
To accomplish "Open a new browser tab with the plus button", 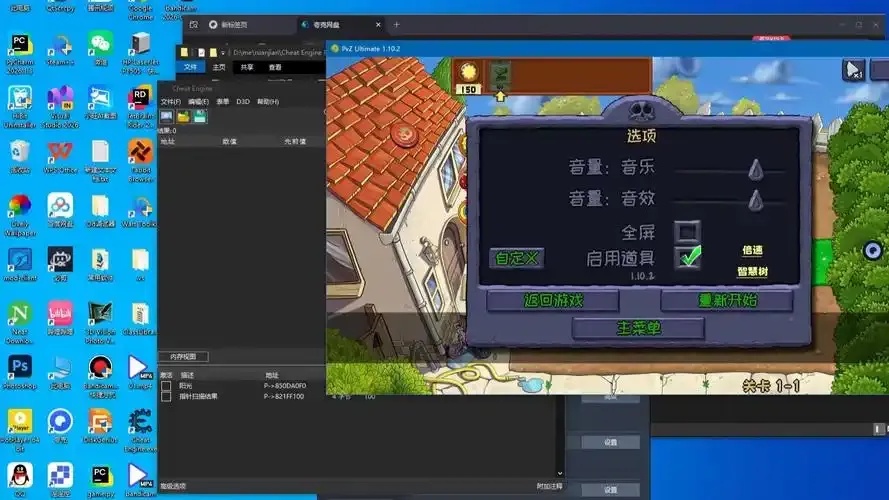I will point(396,24).
